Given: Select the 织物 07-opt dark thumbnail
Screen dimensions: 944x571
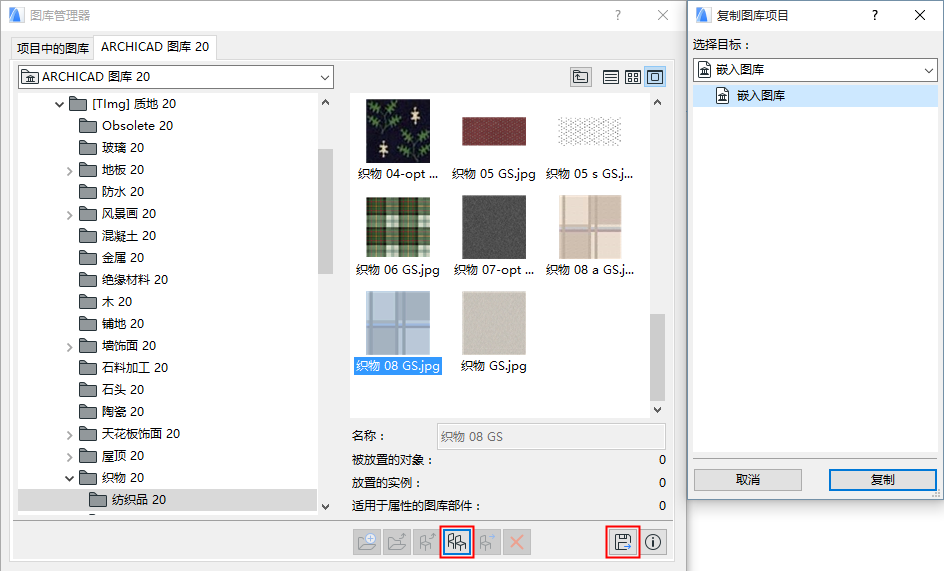Looking at the screenshot, I should pos(494,227).
